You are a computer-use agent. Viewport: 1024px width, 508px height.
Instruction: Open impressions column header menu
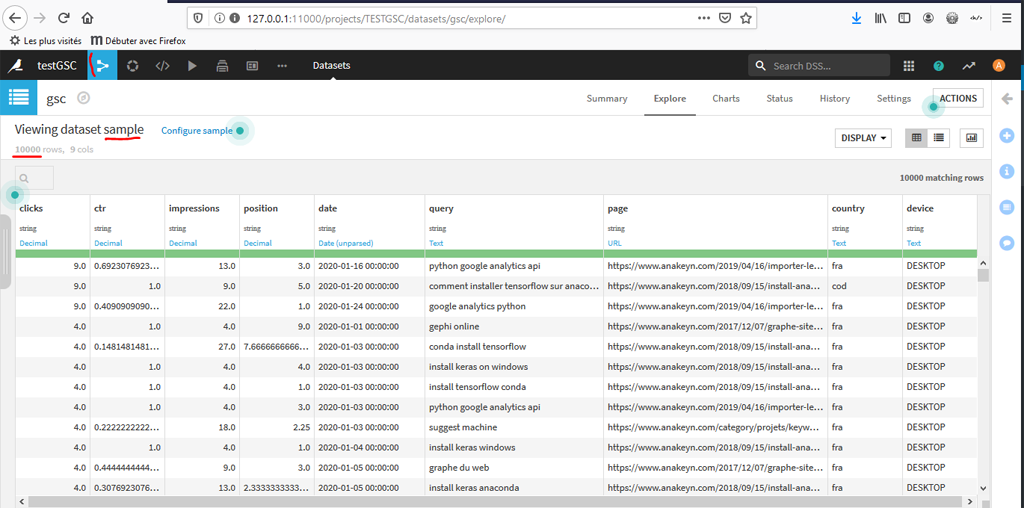click(194, 208)
